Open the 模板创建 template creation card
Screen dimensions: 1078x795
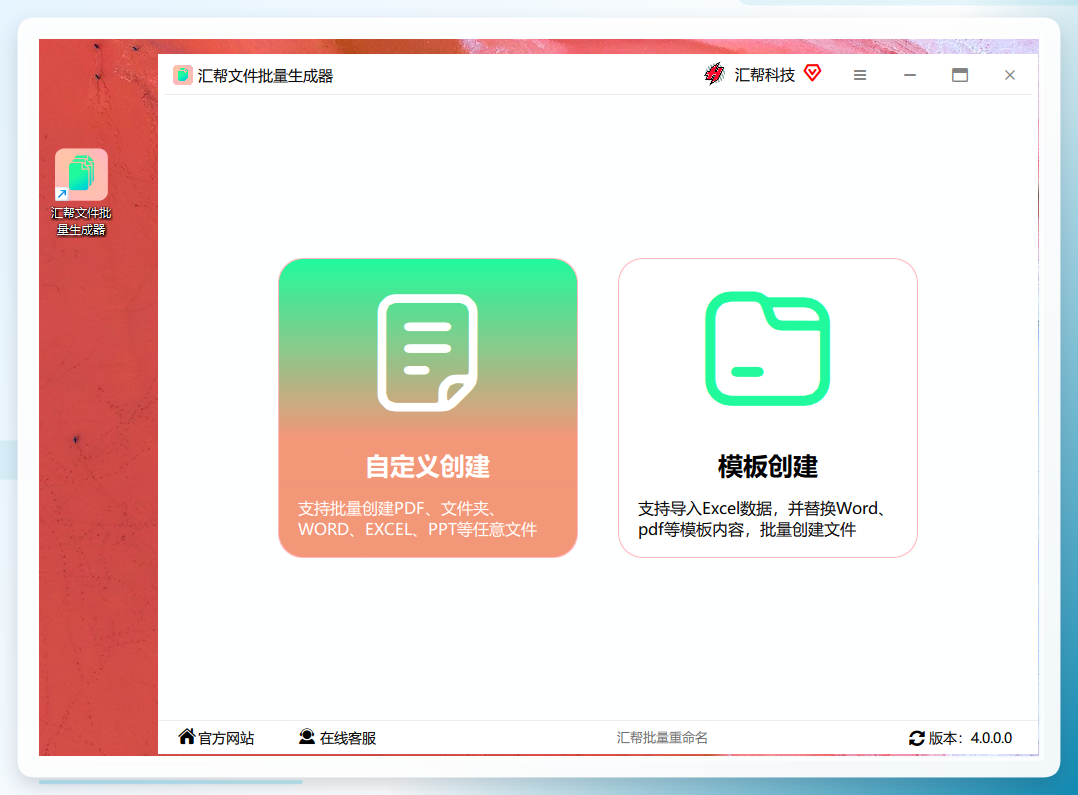click(767, 408)
